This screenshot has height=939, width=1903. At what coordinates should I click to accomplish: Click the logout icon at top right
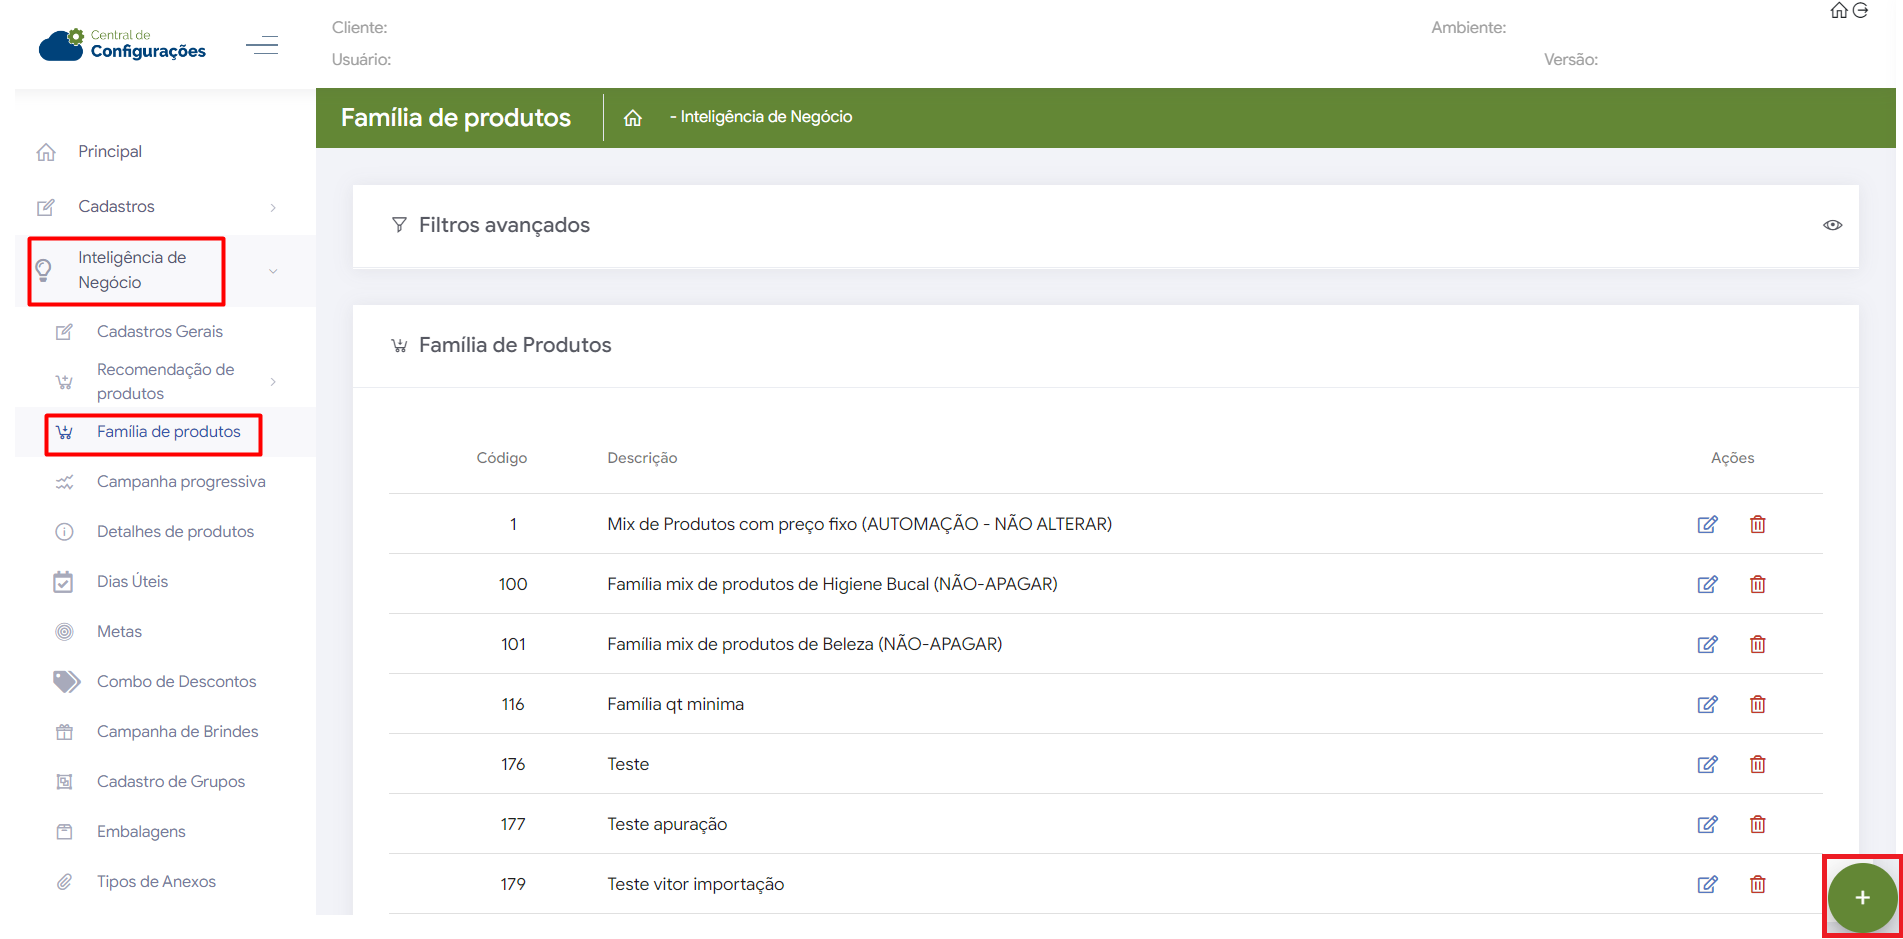coord(1860,11)
